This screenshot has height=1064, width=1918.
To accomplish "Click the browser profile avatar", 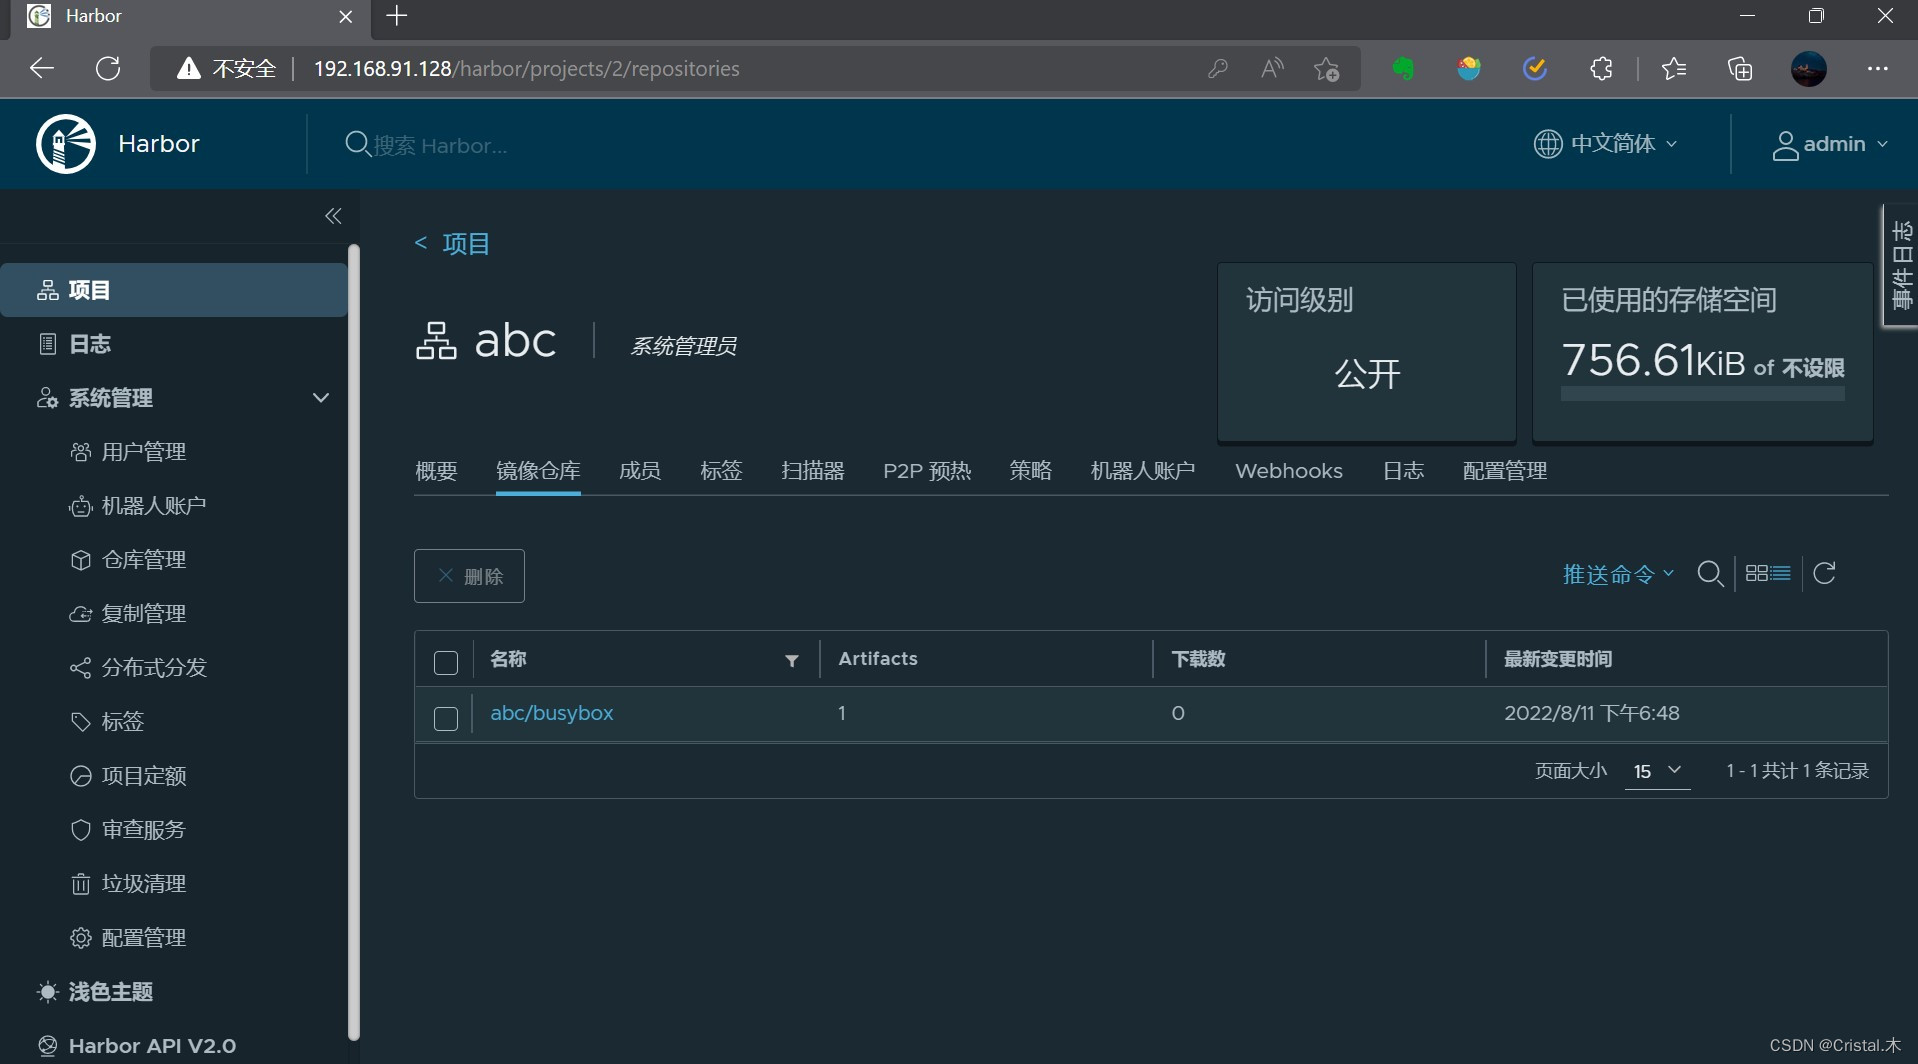I will click(x=1808, y=68).
